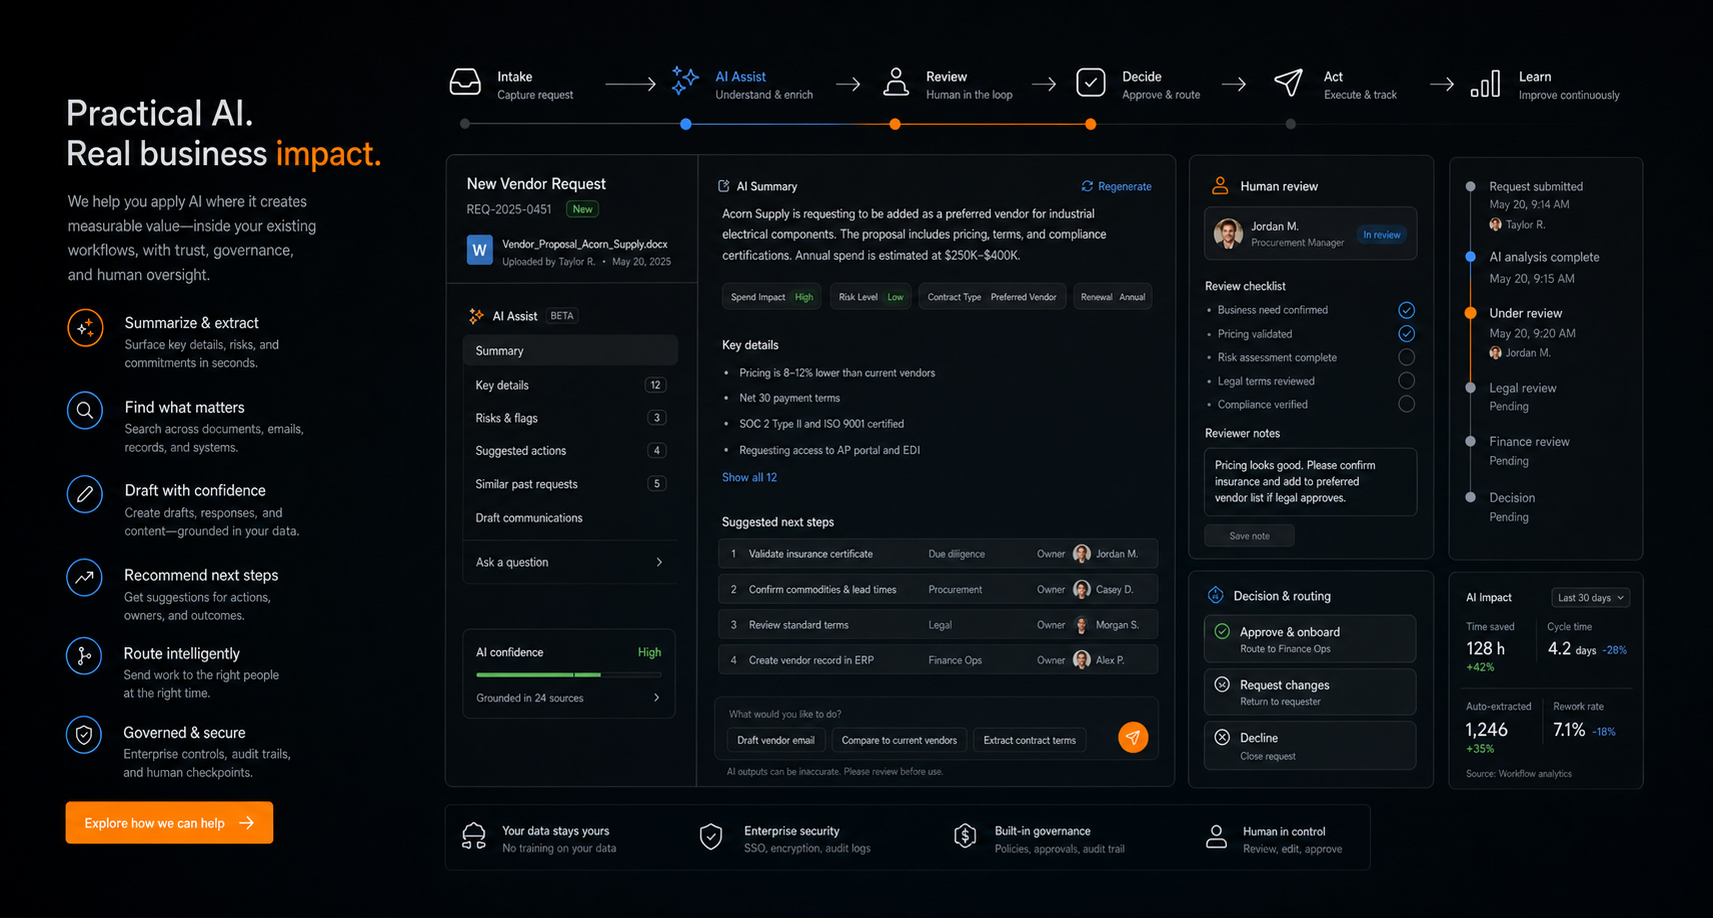Viewport: 1713px width, 918px height.
Task: Select the Summary menu item
Action: (570, 351)
